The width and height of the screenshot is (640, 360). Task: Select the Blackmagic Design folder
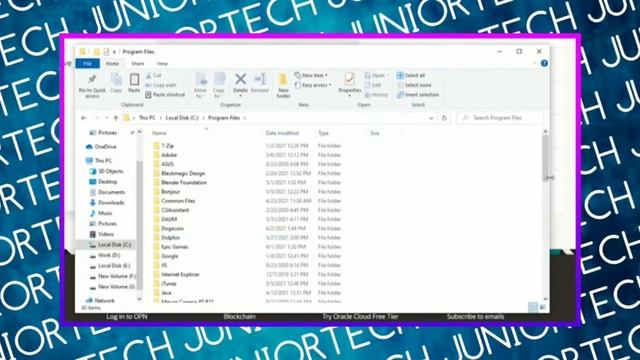click(183, 173)
